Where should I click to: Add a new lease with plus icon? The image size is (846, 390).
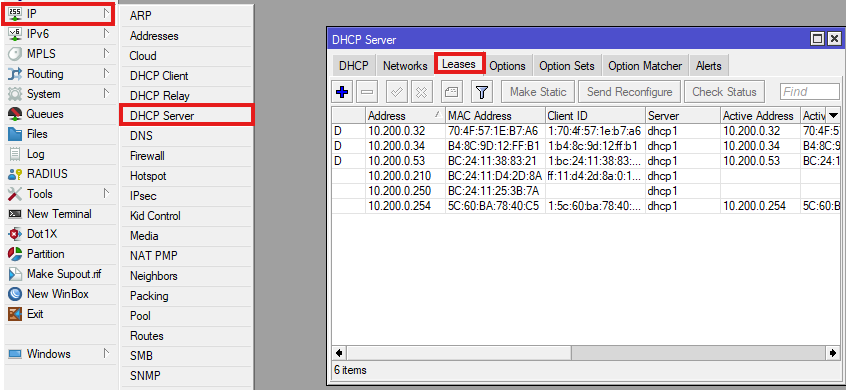[x=342, y=92]
